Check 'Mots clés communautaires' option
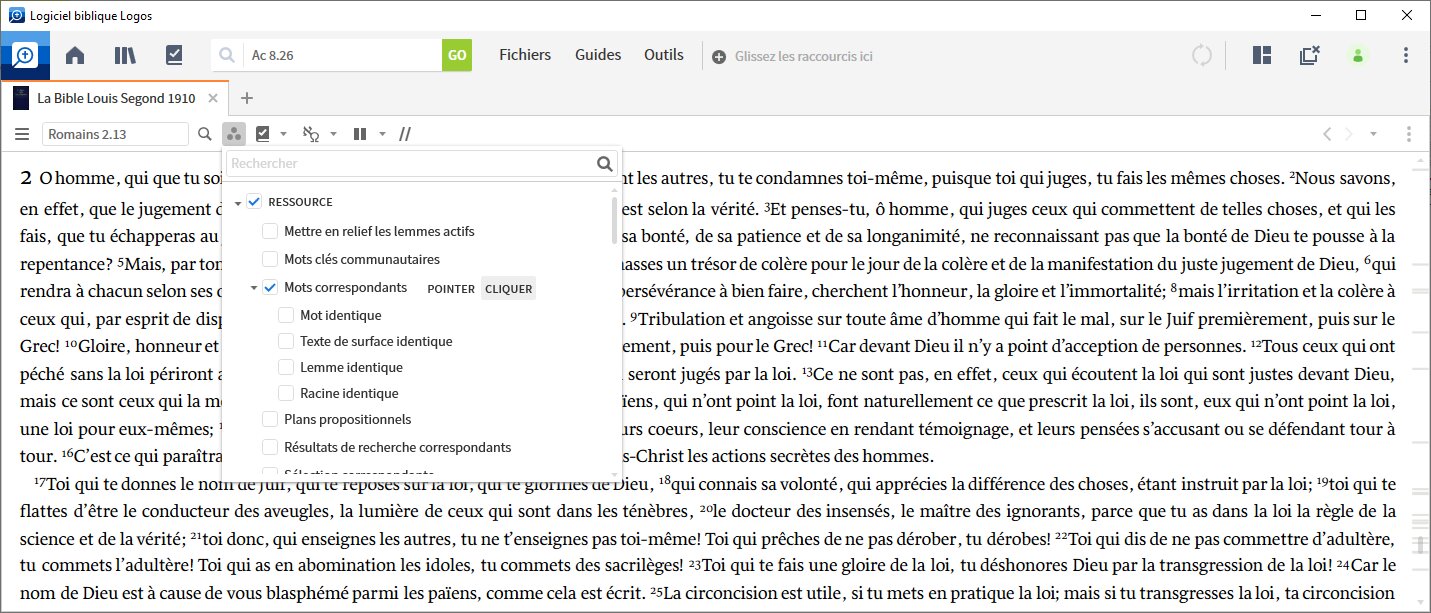This screenshot has height=613, width=1431. click(270, 259)
